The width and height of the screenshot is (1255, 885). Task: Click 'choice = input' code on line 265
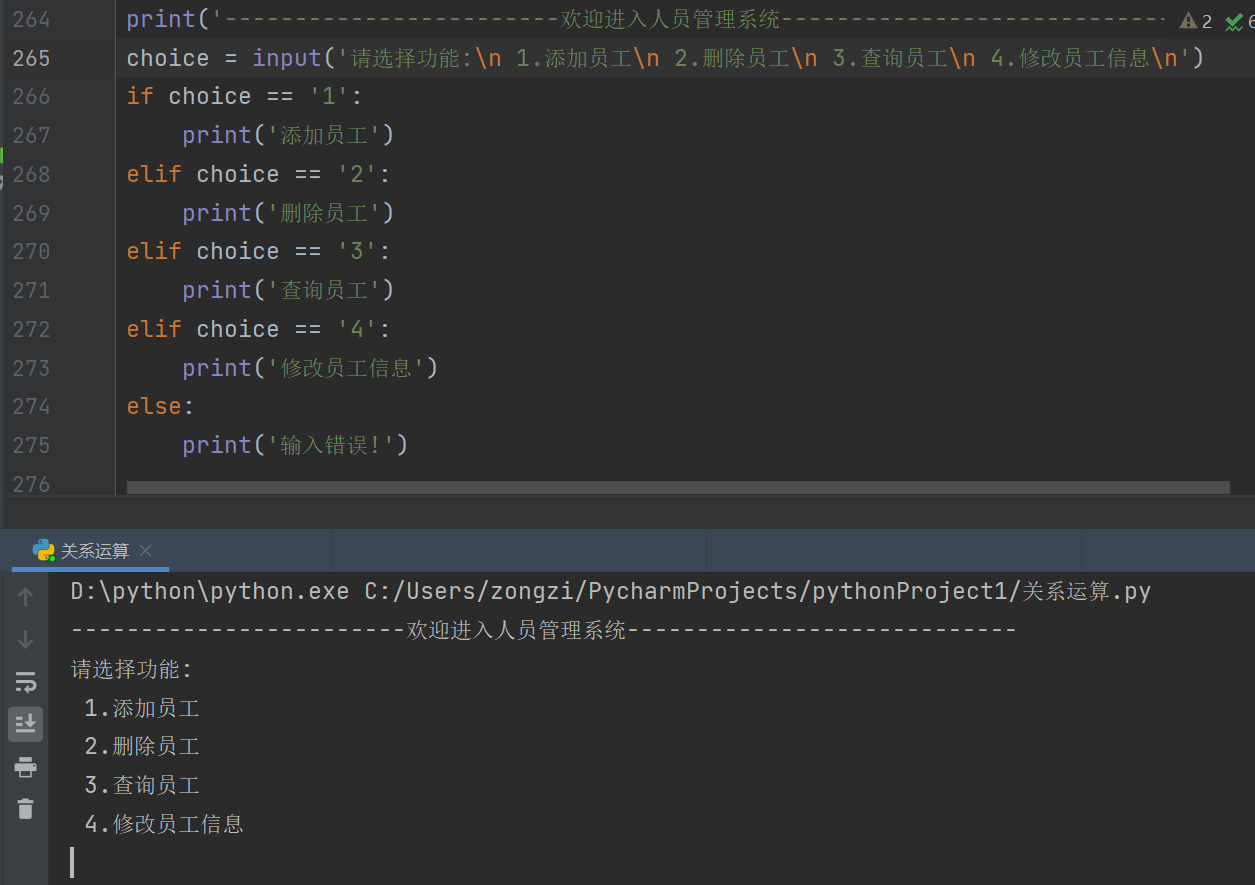(225, 58)
